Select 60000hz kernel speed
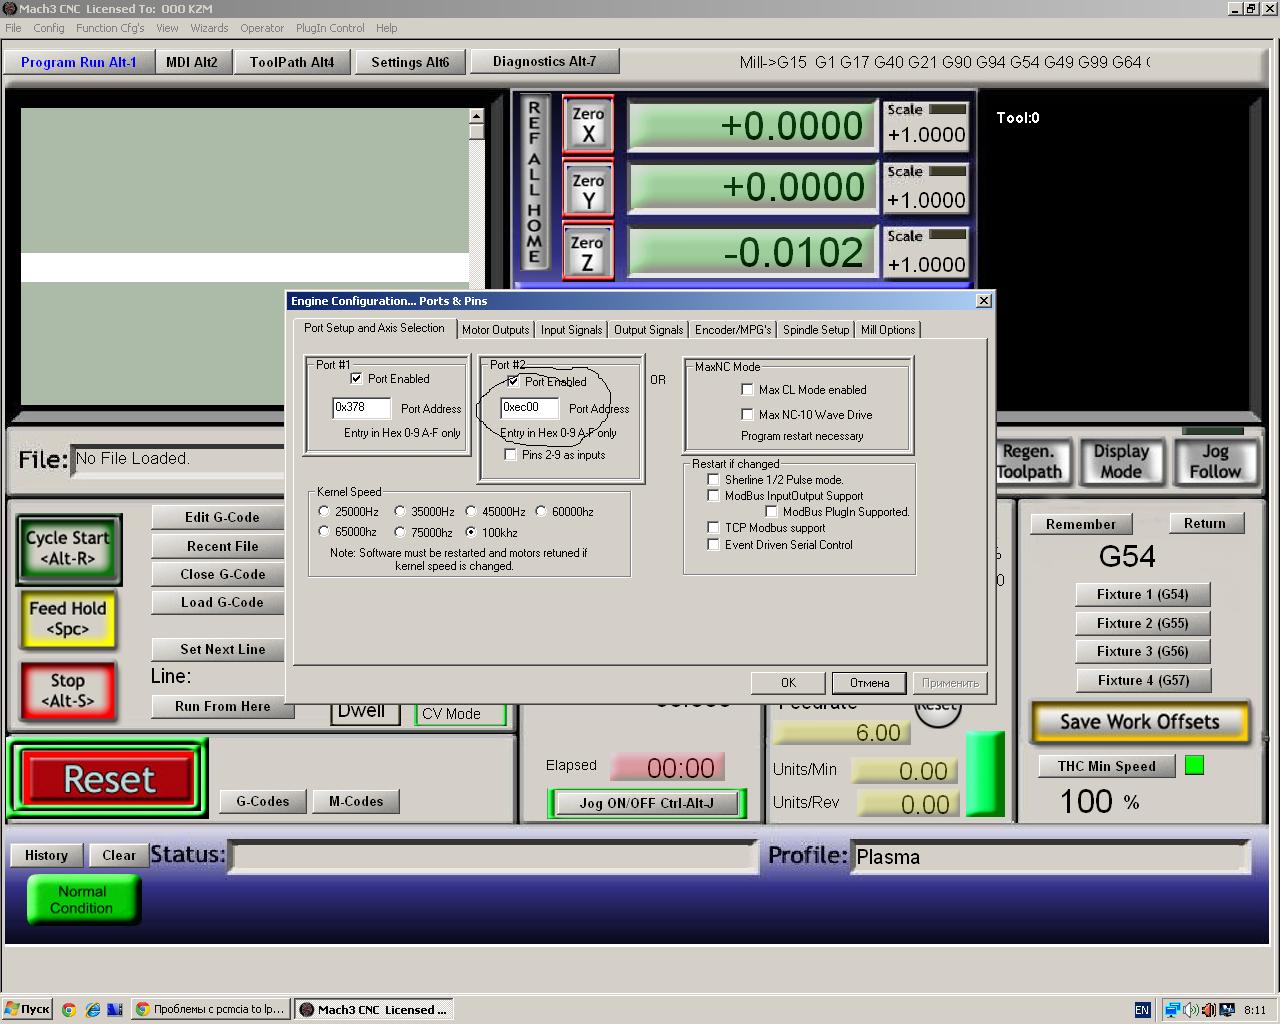 (541, 511)
